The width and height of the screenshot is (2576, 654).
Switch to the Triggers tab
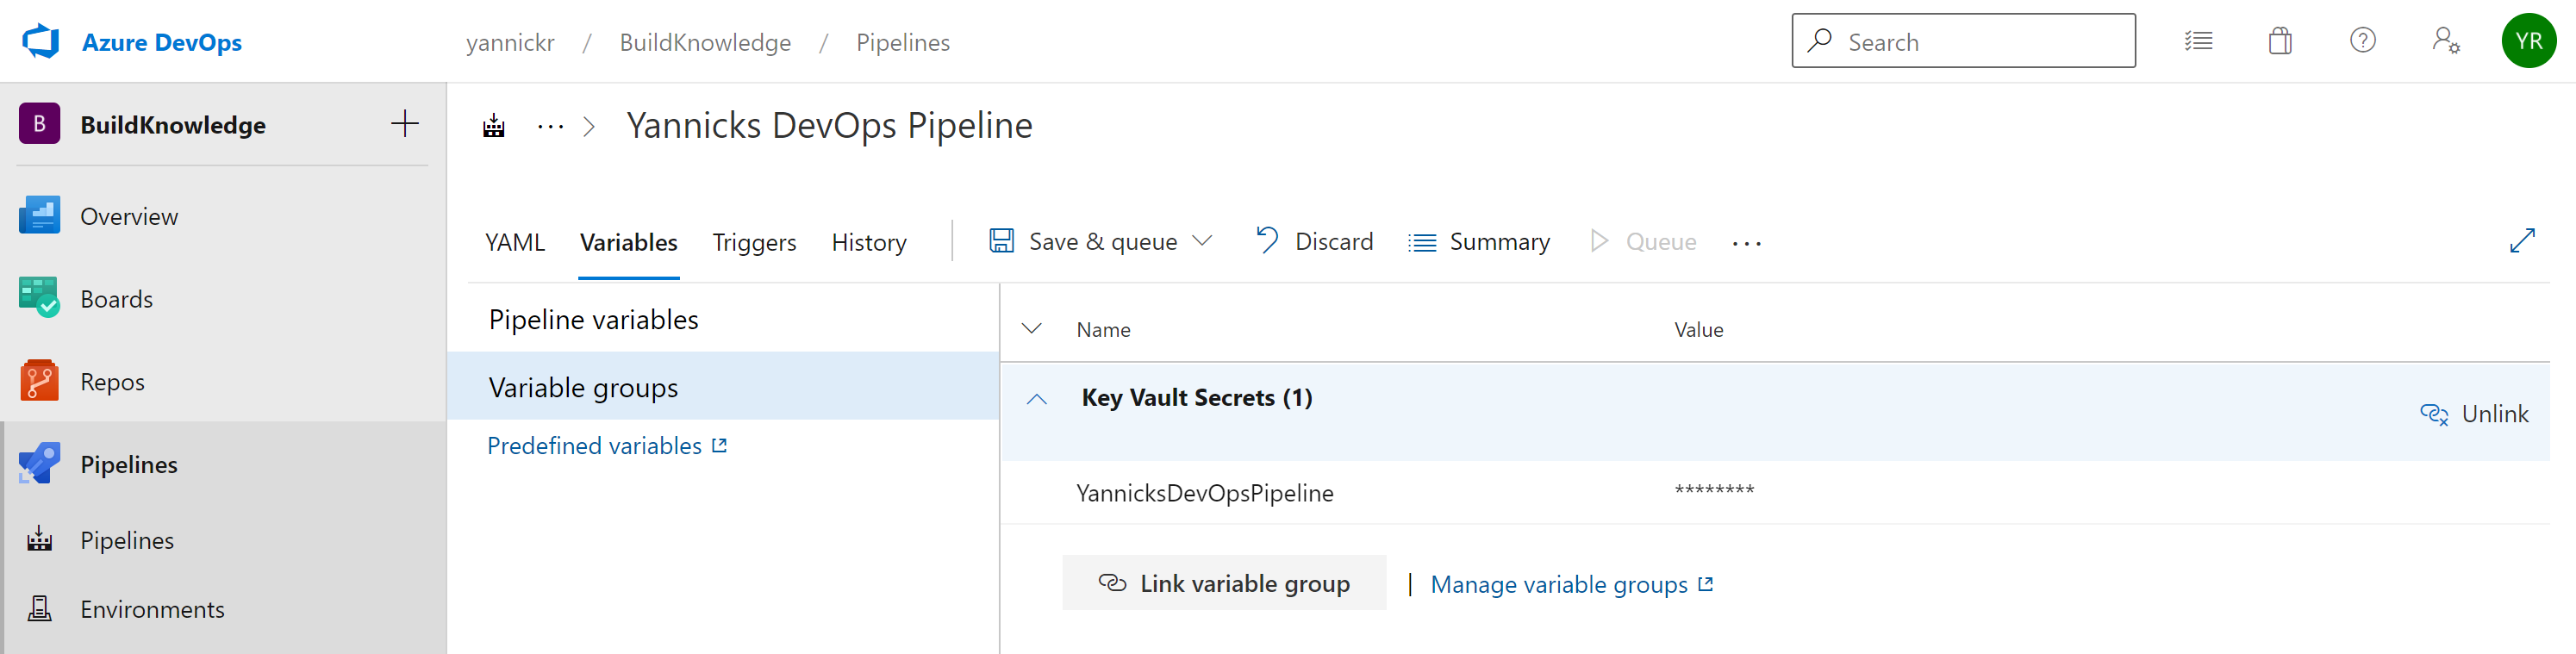pos(754,243)
